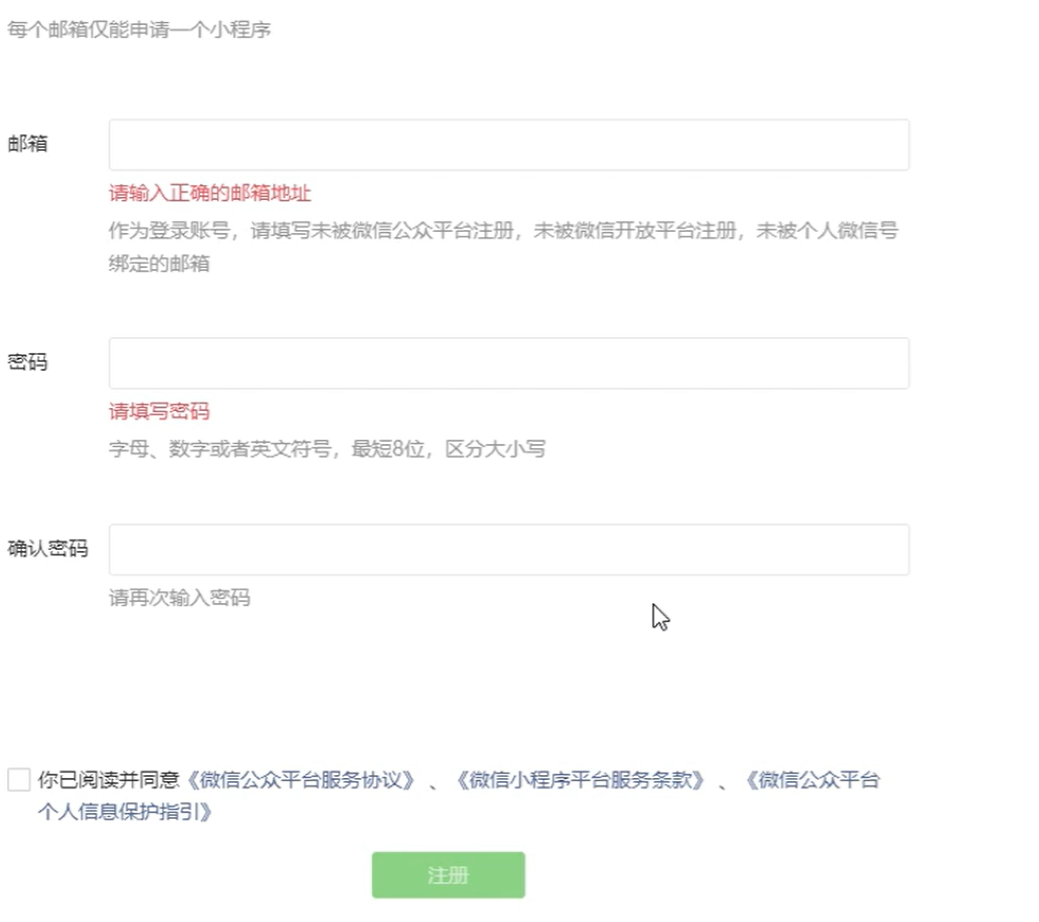The image size is (1039, 922).
Task: Click the 字母、数字或者英文符号 password hint
Action: coord(220,449)
